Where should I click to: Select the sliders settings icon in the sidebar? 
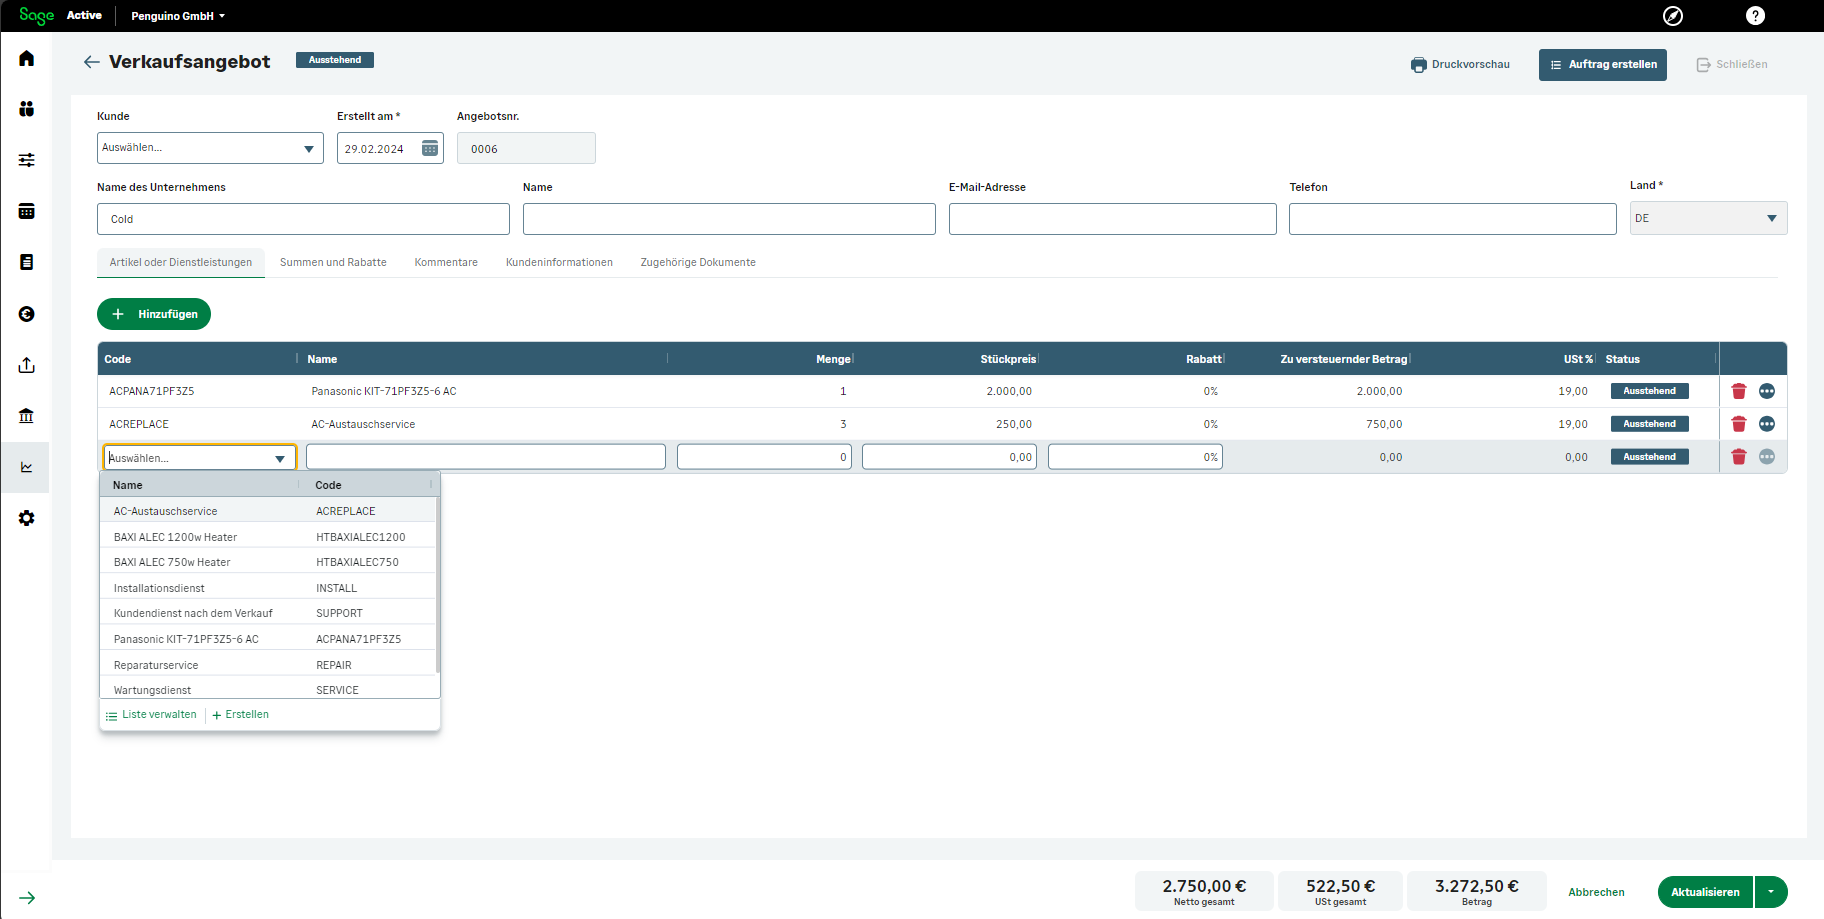point(26,159)
